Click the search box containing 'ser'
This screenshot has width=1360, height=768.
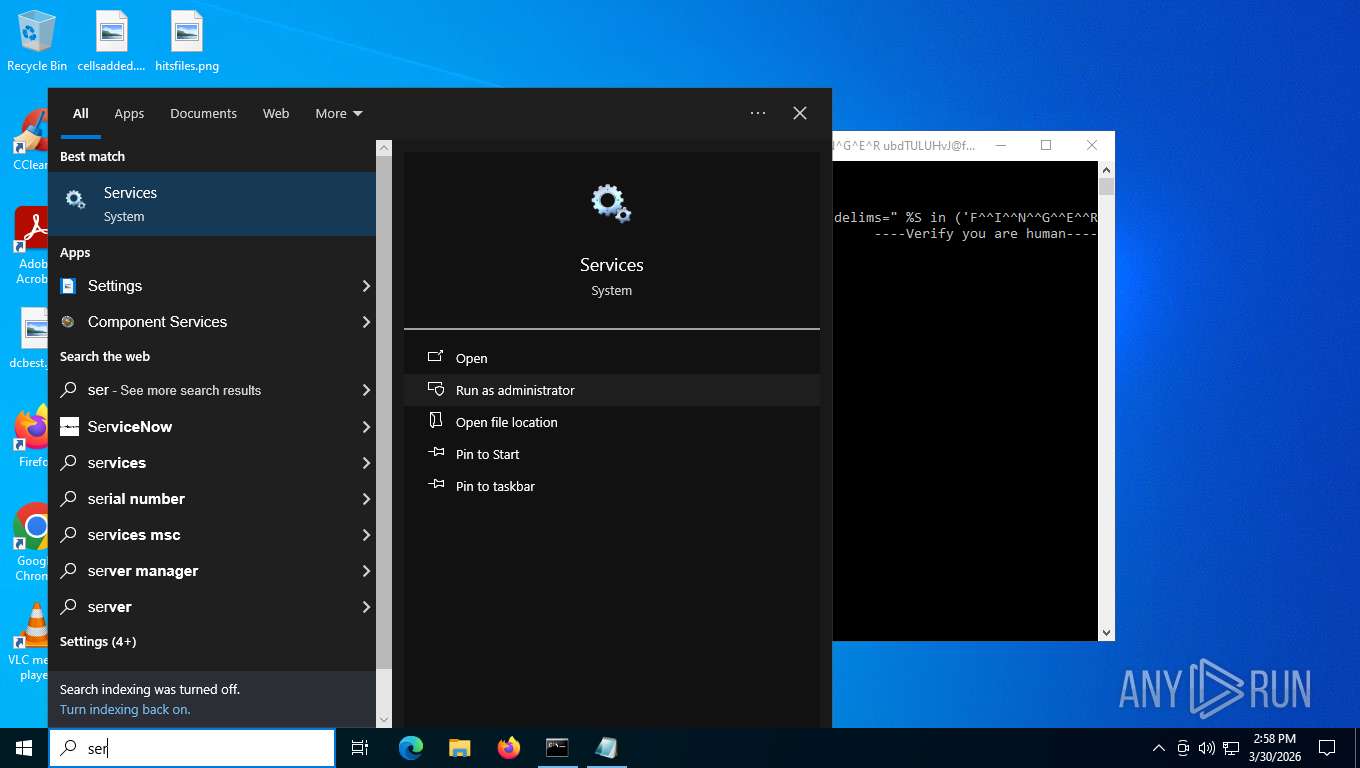pyautogui.click(x=192, y=748)
